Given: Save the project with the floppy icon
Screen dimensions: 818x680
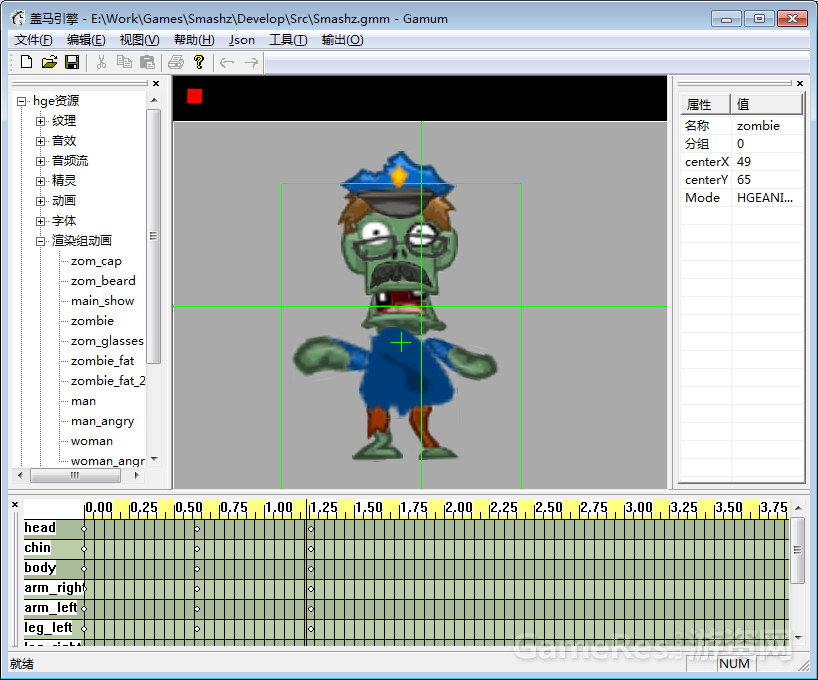Looking at the screenshot, I should pyautogui.click(x=72, y=62).
